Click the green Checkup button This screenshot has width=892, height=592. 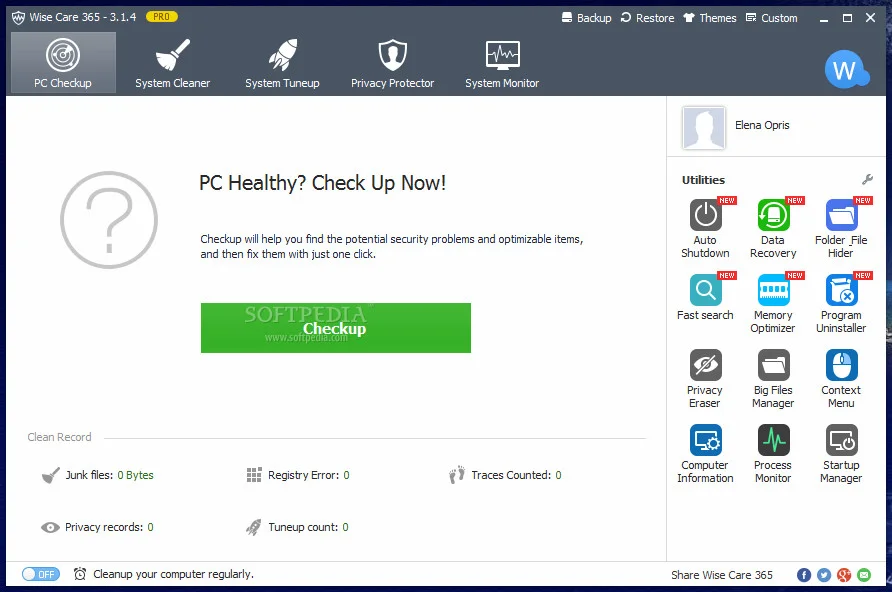(335, 327)
